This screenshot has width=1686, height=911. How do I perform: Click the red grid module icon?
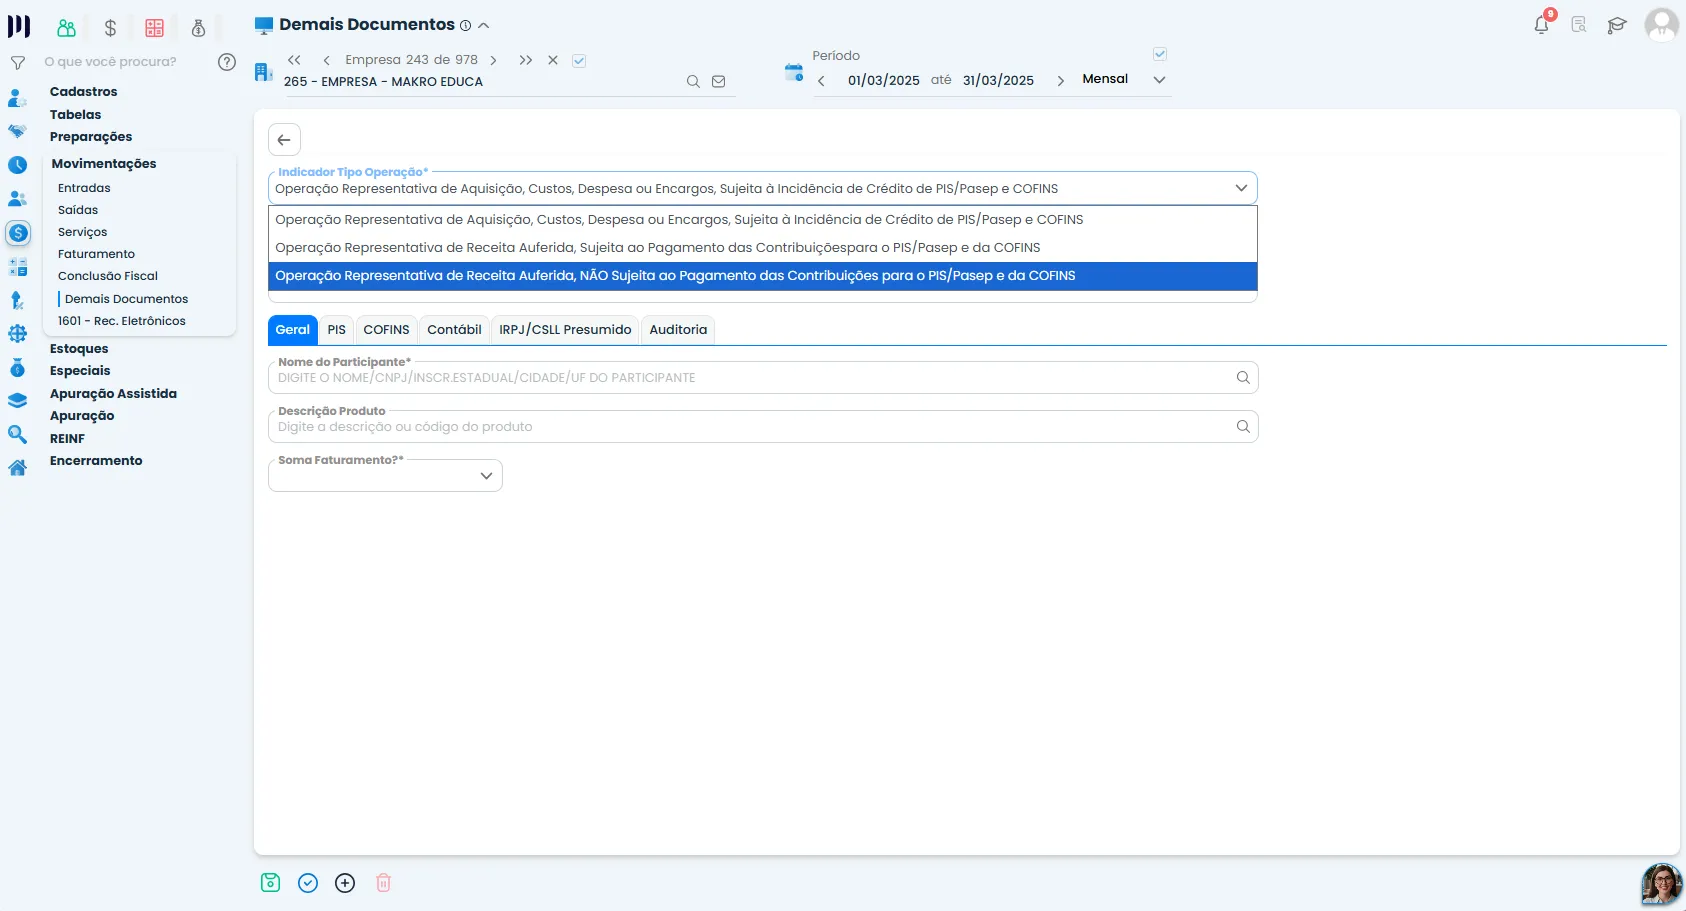click(154, 28)
